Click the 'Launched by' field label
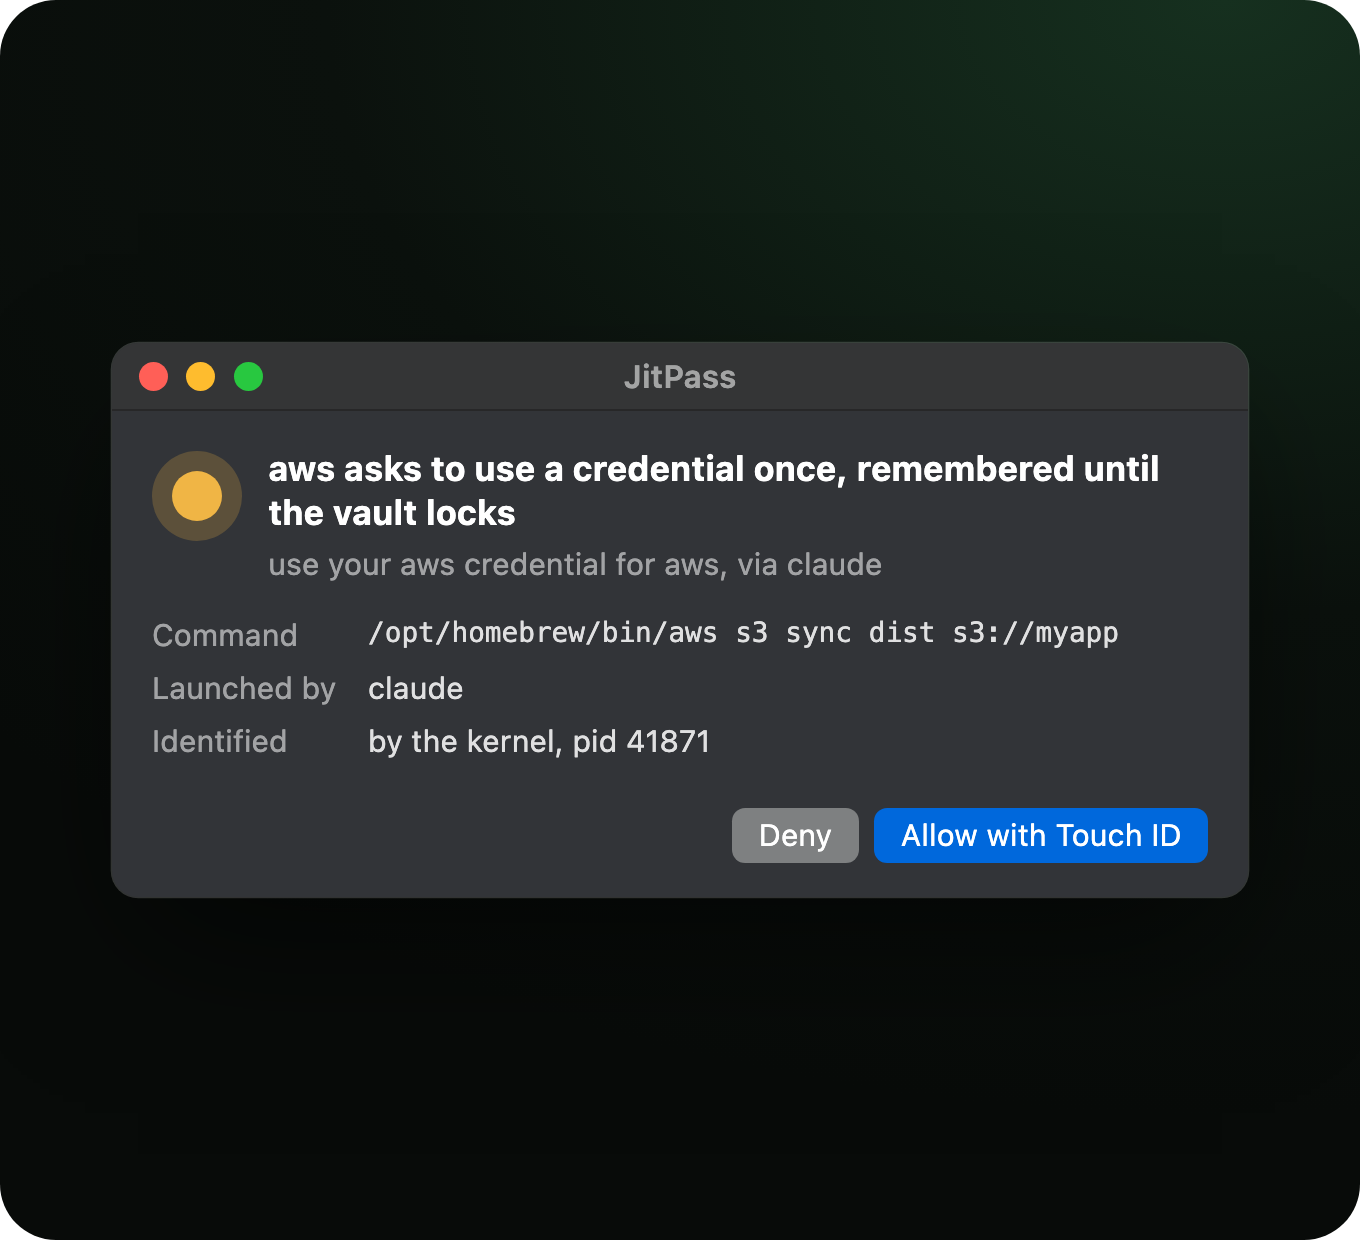Image resolution: width=1360 pixels, height=1240 pixels. (x=244, y=689)
